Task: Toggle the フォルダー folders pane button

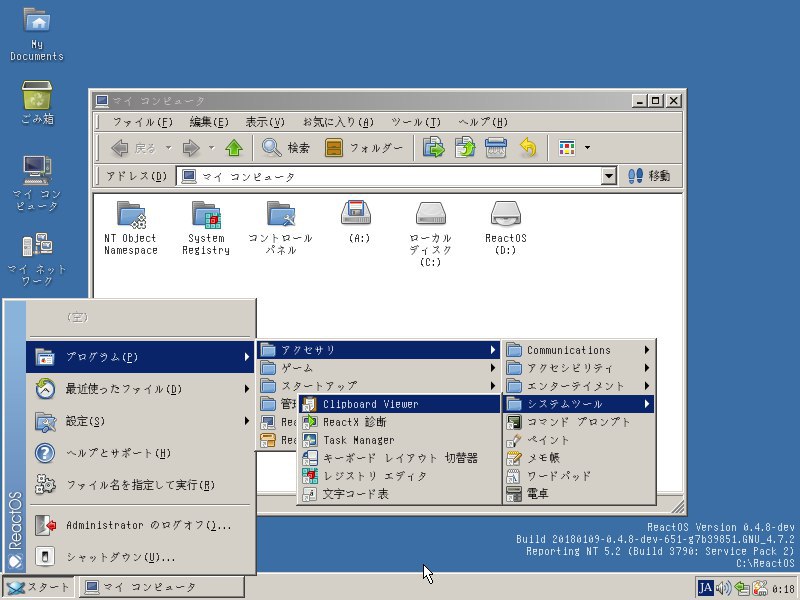Action: pyautogui.click(x=364, y=148)
